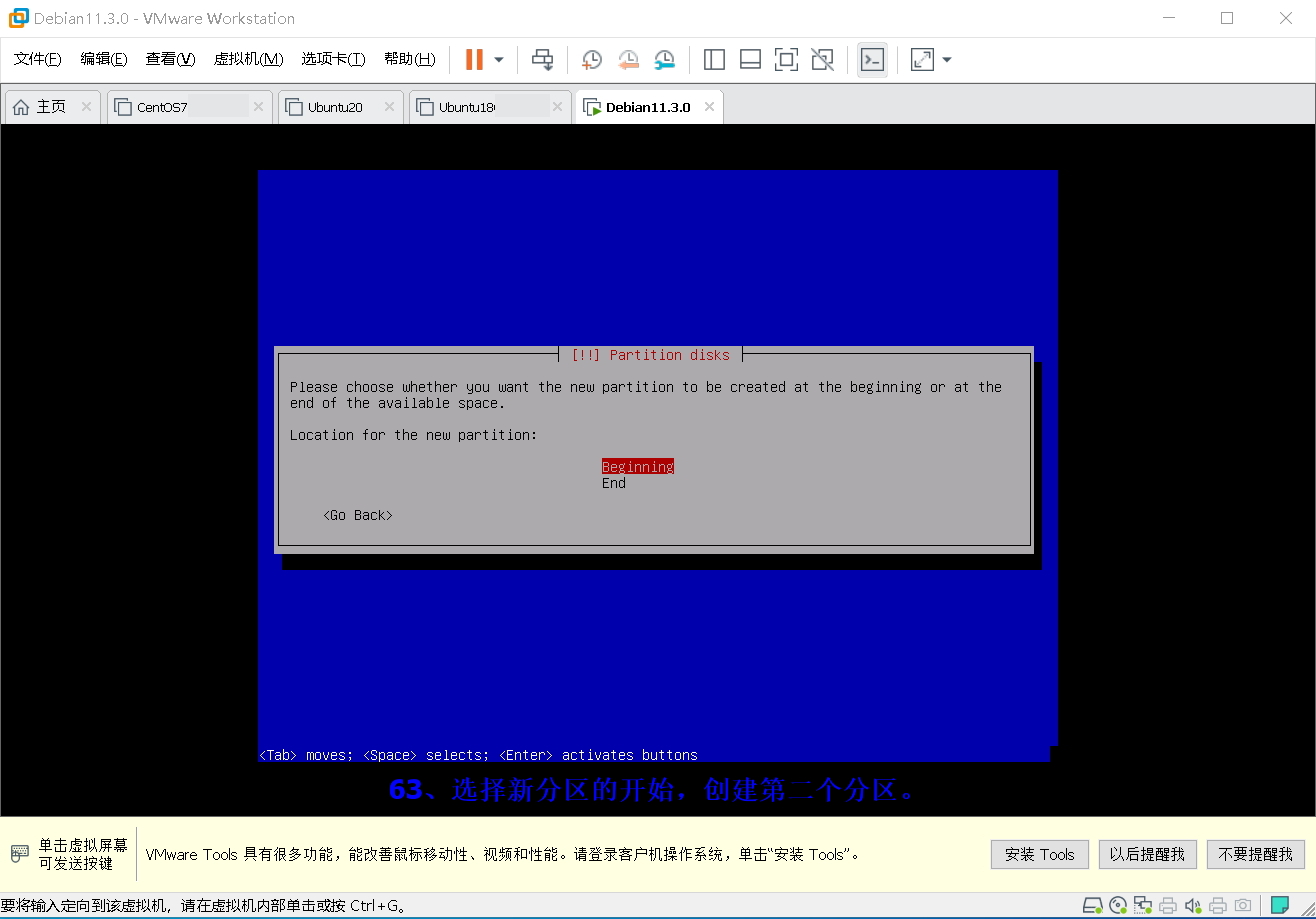This screenshot has height=919, width=1316.
Task: Expand the stretch display dropdown arrow
Action: click(947, 60)
